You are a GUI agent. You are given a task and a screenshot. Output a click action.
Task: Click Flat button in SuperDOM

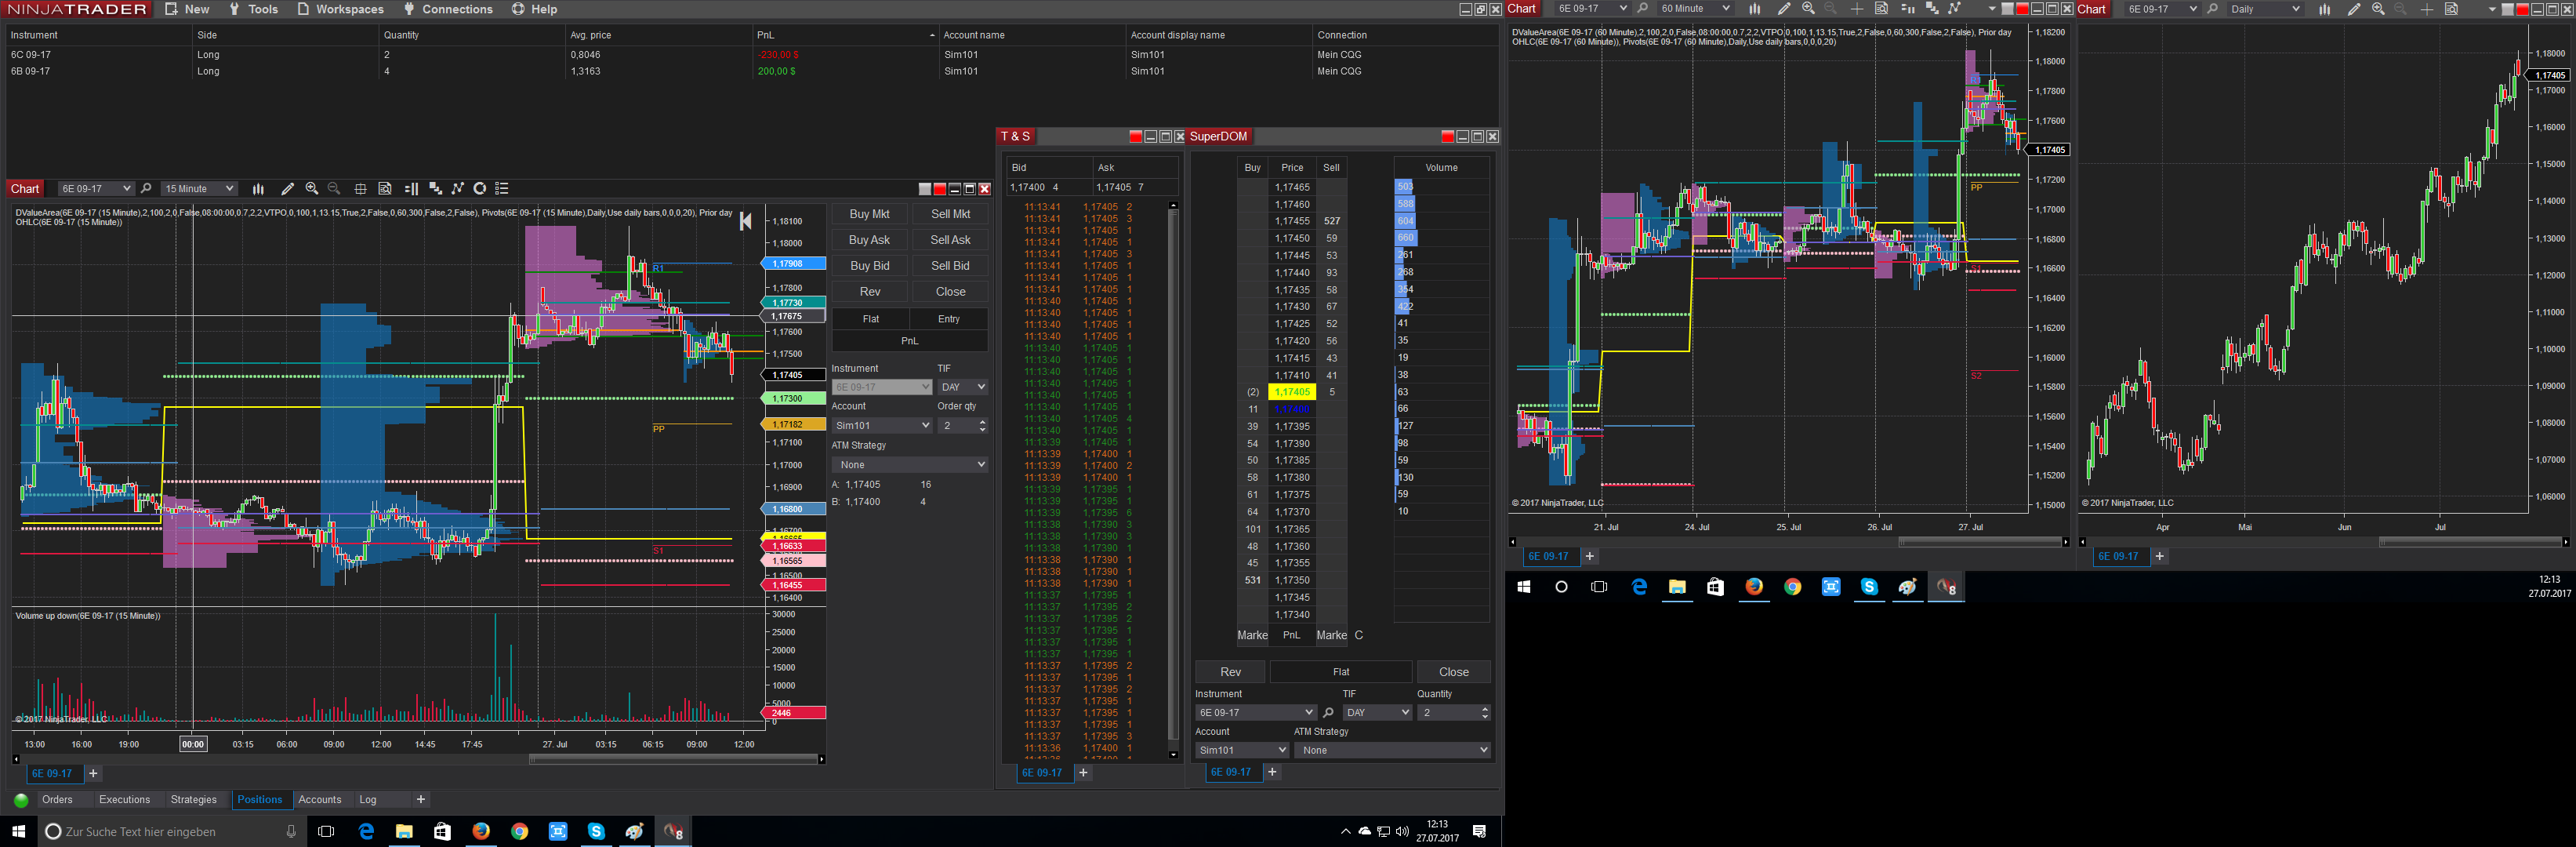pyautogui.click(x=1341, y=672)
